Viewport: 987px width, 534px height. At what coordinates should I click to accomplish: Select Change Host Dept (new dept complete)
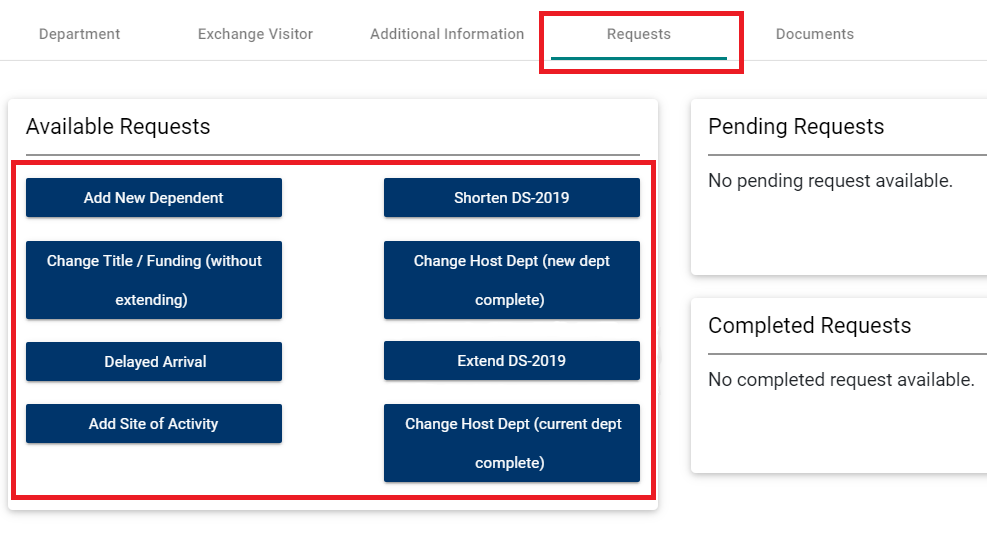tap(511, 280)
